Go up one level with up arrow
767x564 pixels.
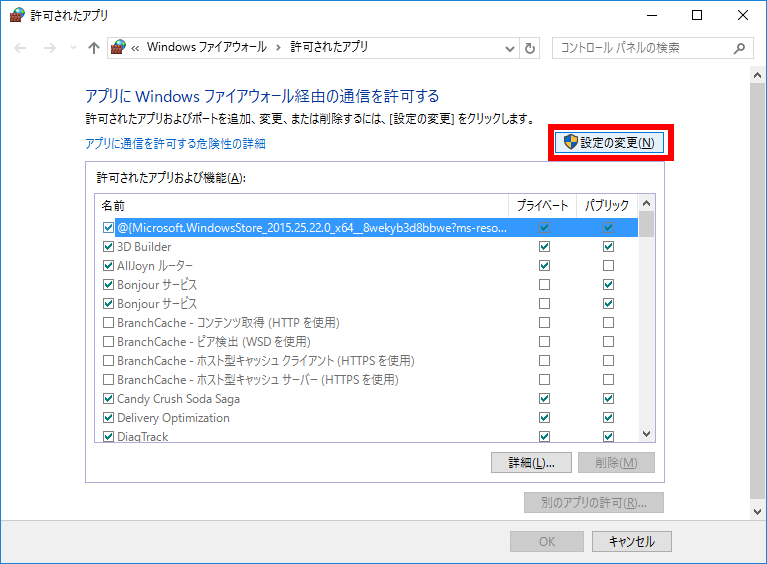tap(94, 48)
